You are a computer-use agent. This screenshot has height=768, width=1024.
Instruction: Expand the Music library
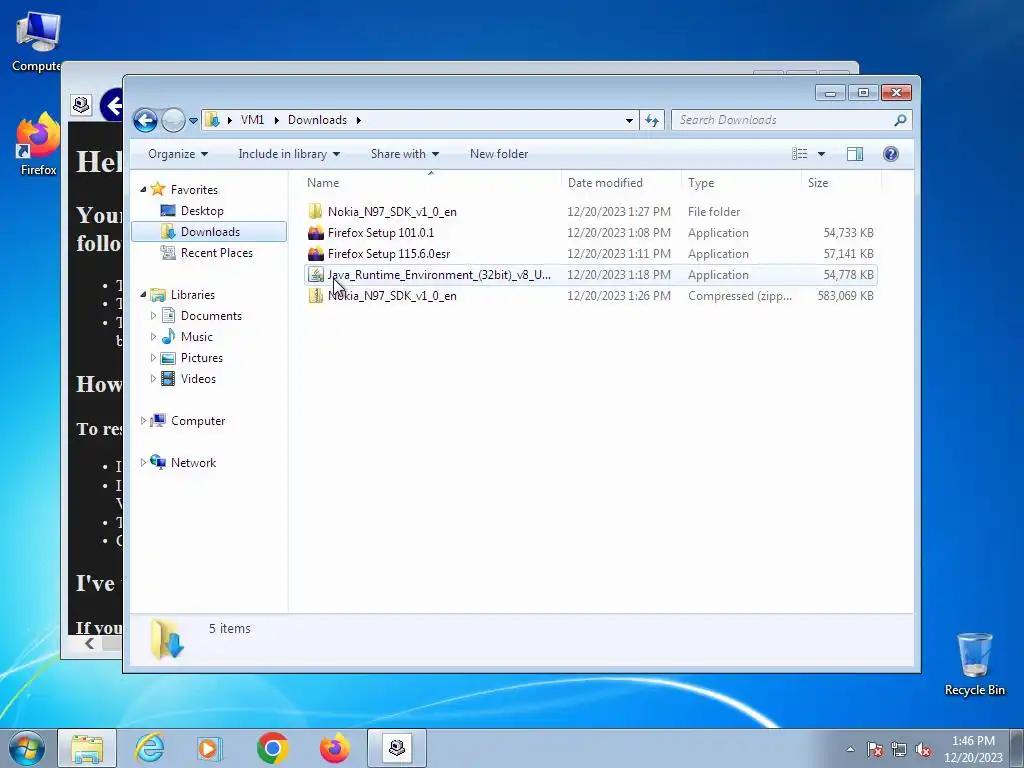(x=153, y=337)
